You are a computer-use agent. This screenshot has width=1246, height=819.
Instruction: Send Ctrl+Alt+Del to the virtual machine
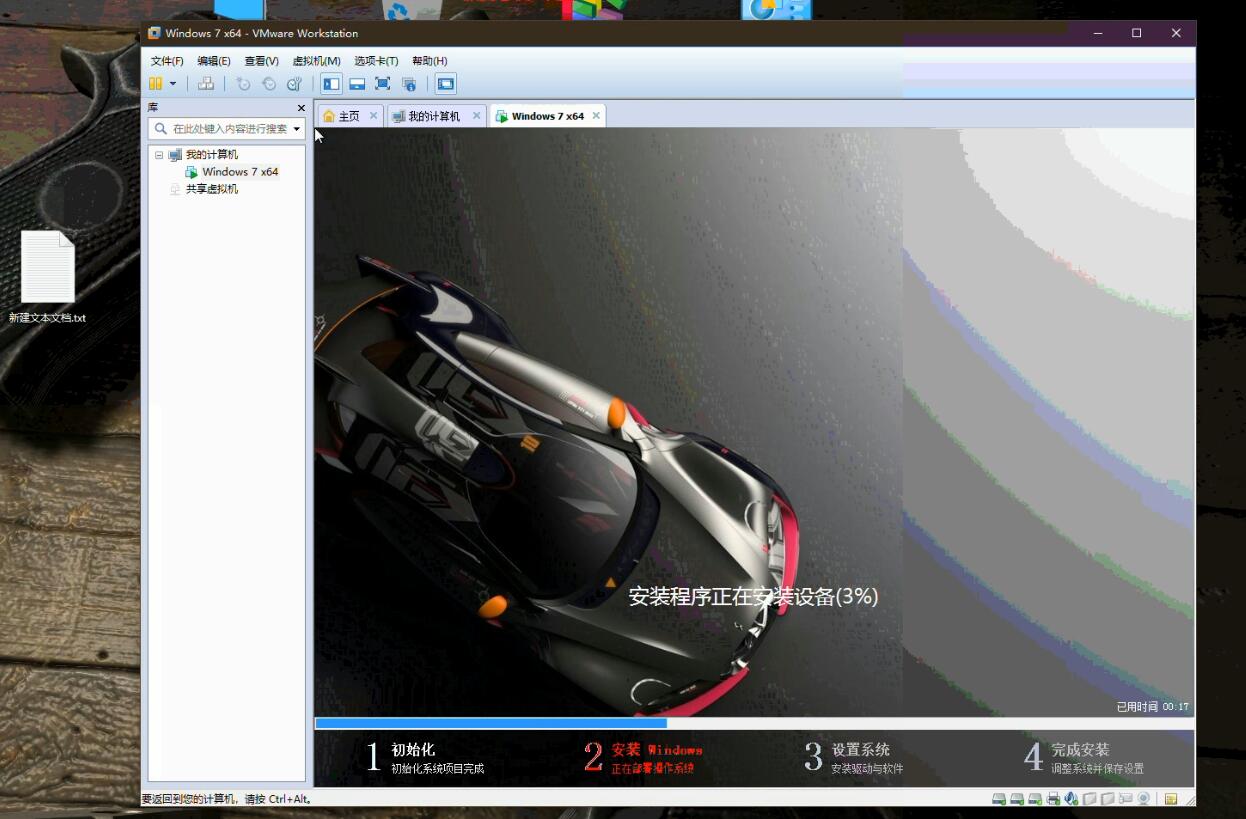206,84
